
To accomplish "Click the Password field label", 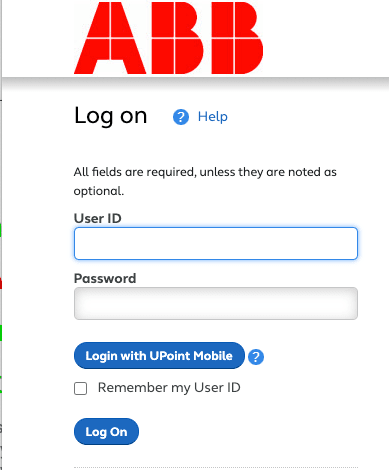I will point(105,278).
